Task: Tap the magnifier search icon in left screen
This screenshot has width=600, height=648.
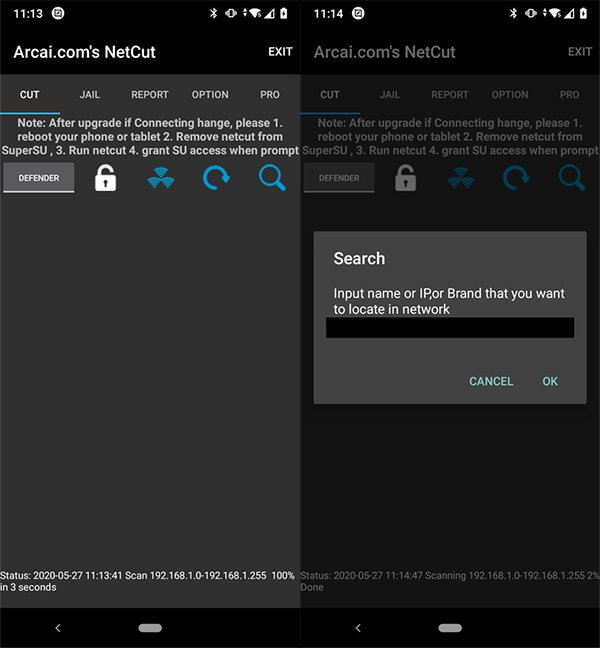Action: pyautogui.click(x=272, y=178)
